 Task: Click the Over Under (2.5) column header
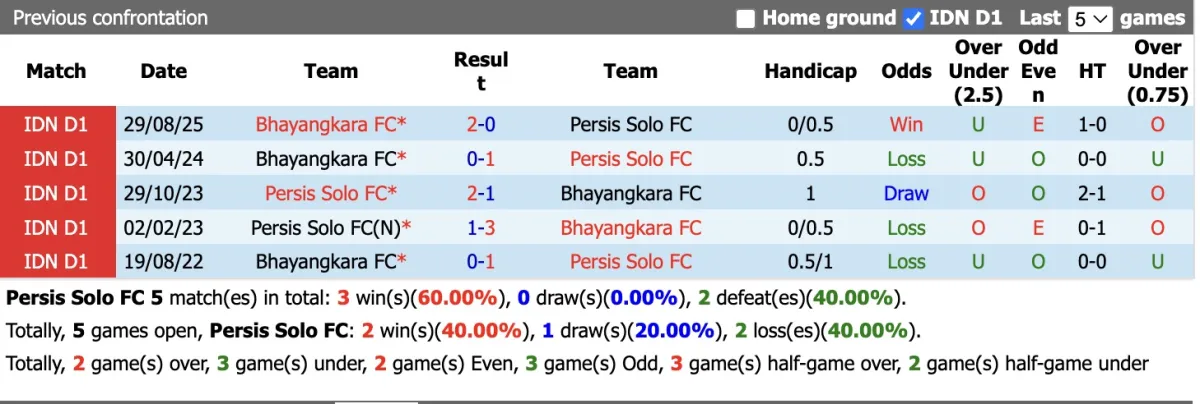tap(978, 71)
